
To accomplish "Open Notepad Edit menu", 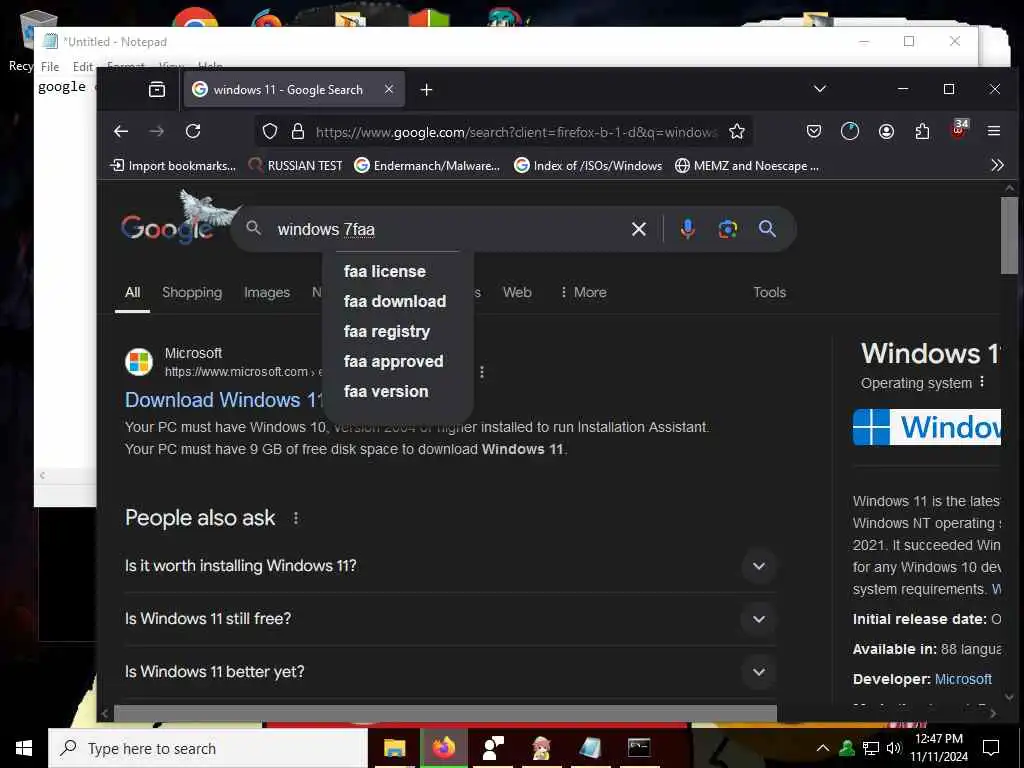I will (x=82, y=67).
